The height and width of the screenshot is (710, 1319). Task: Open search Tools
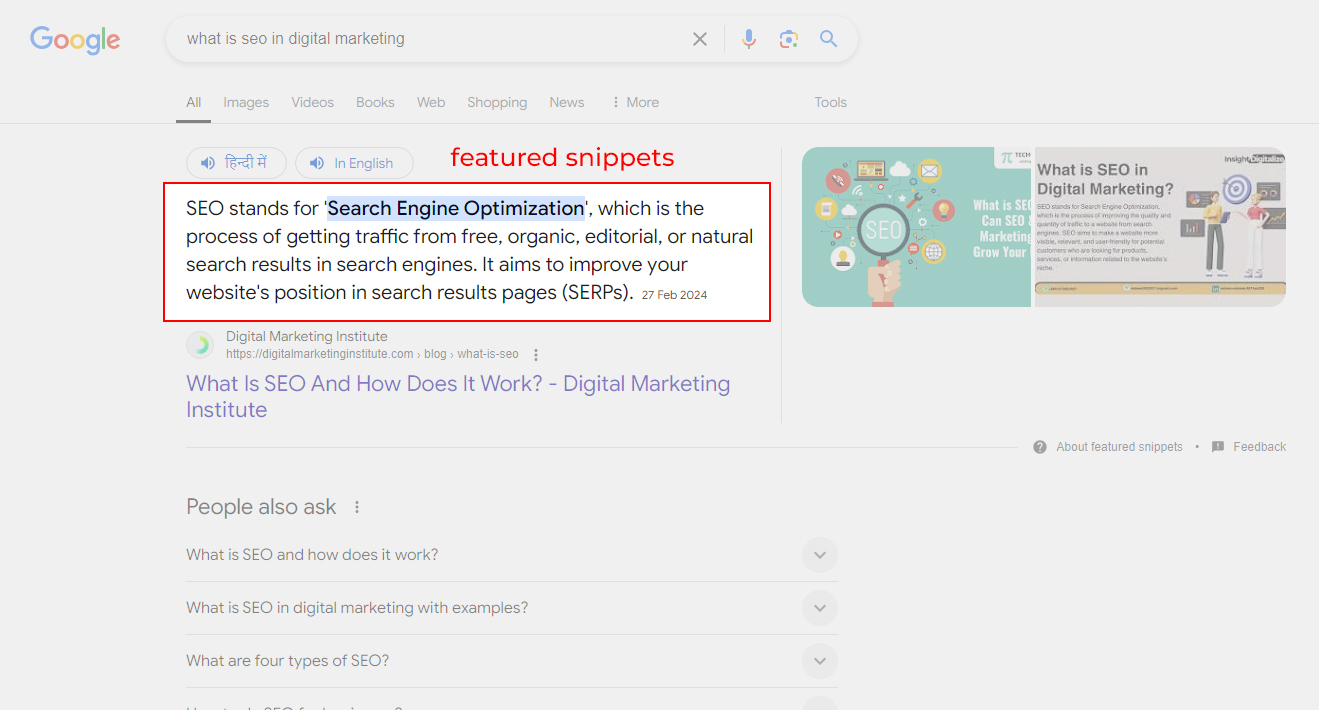click(x=830, y=101)
